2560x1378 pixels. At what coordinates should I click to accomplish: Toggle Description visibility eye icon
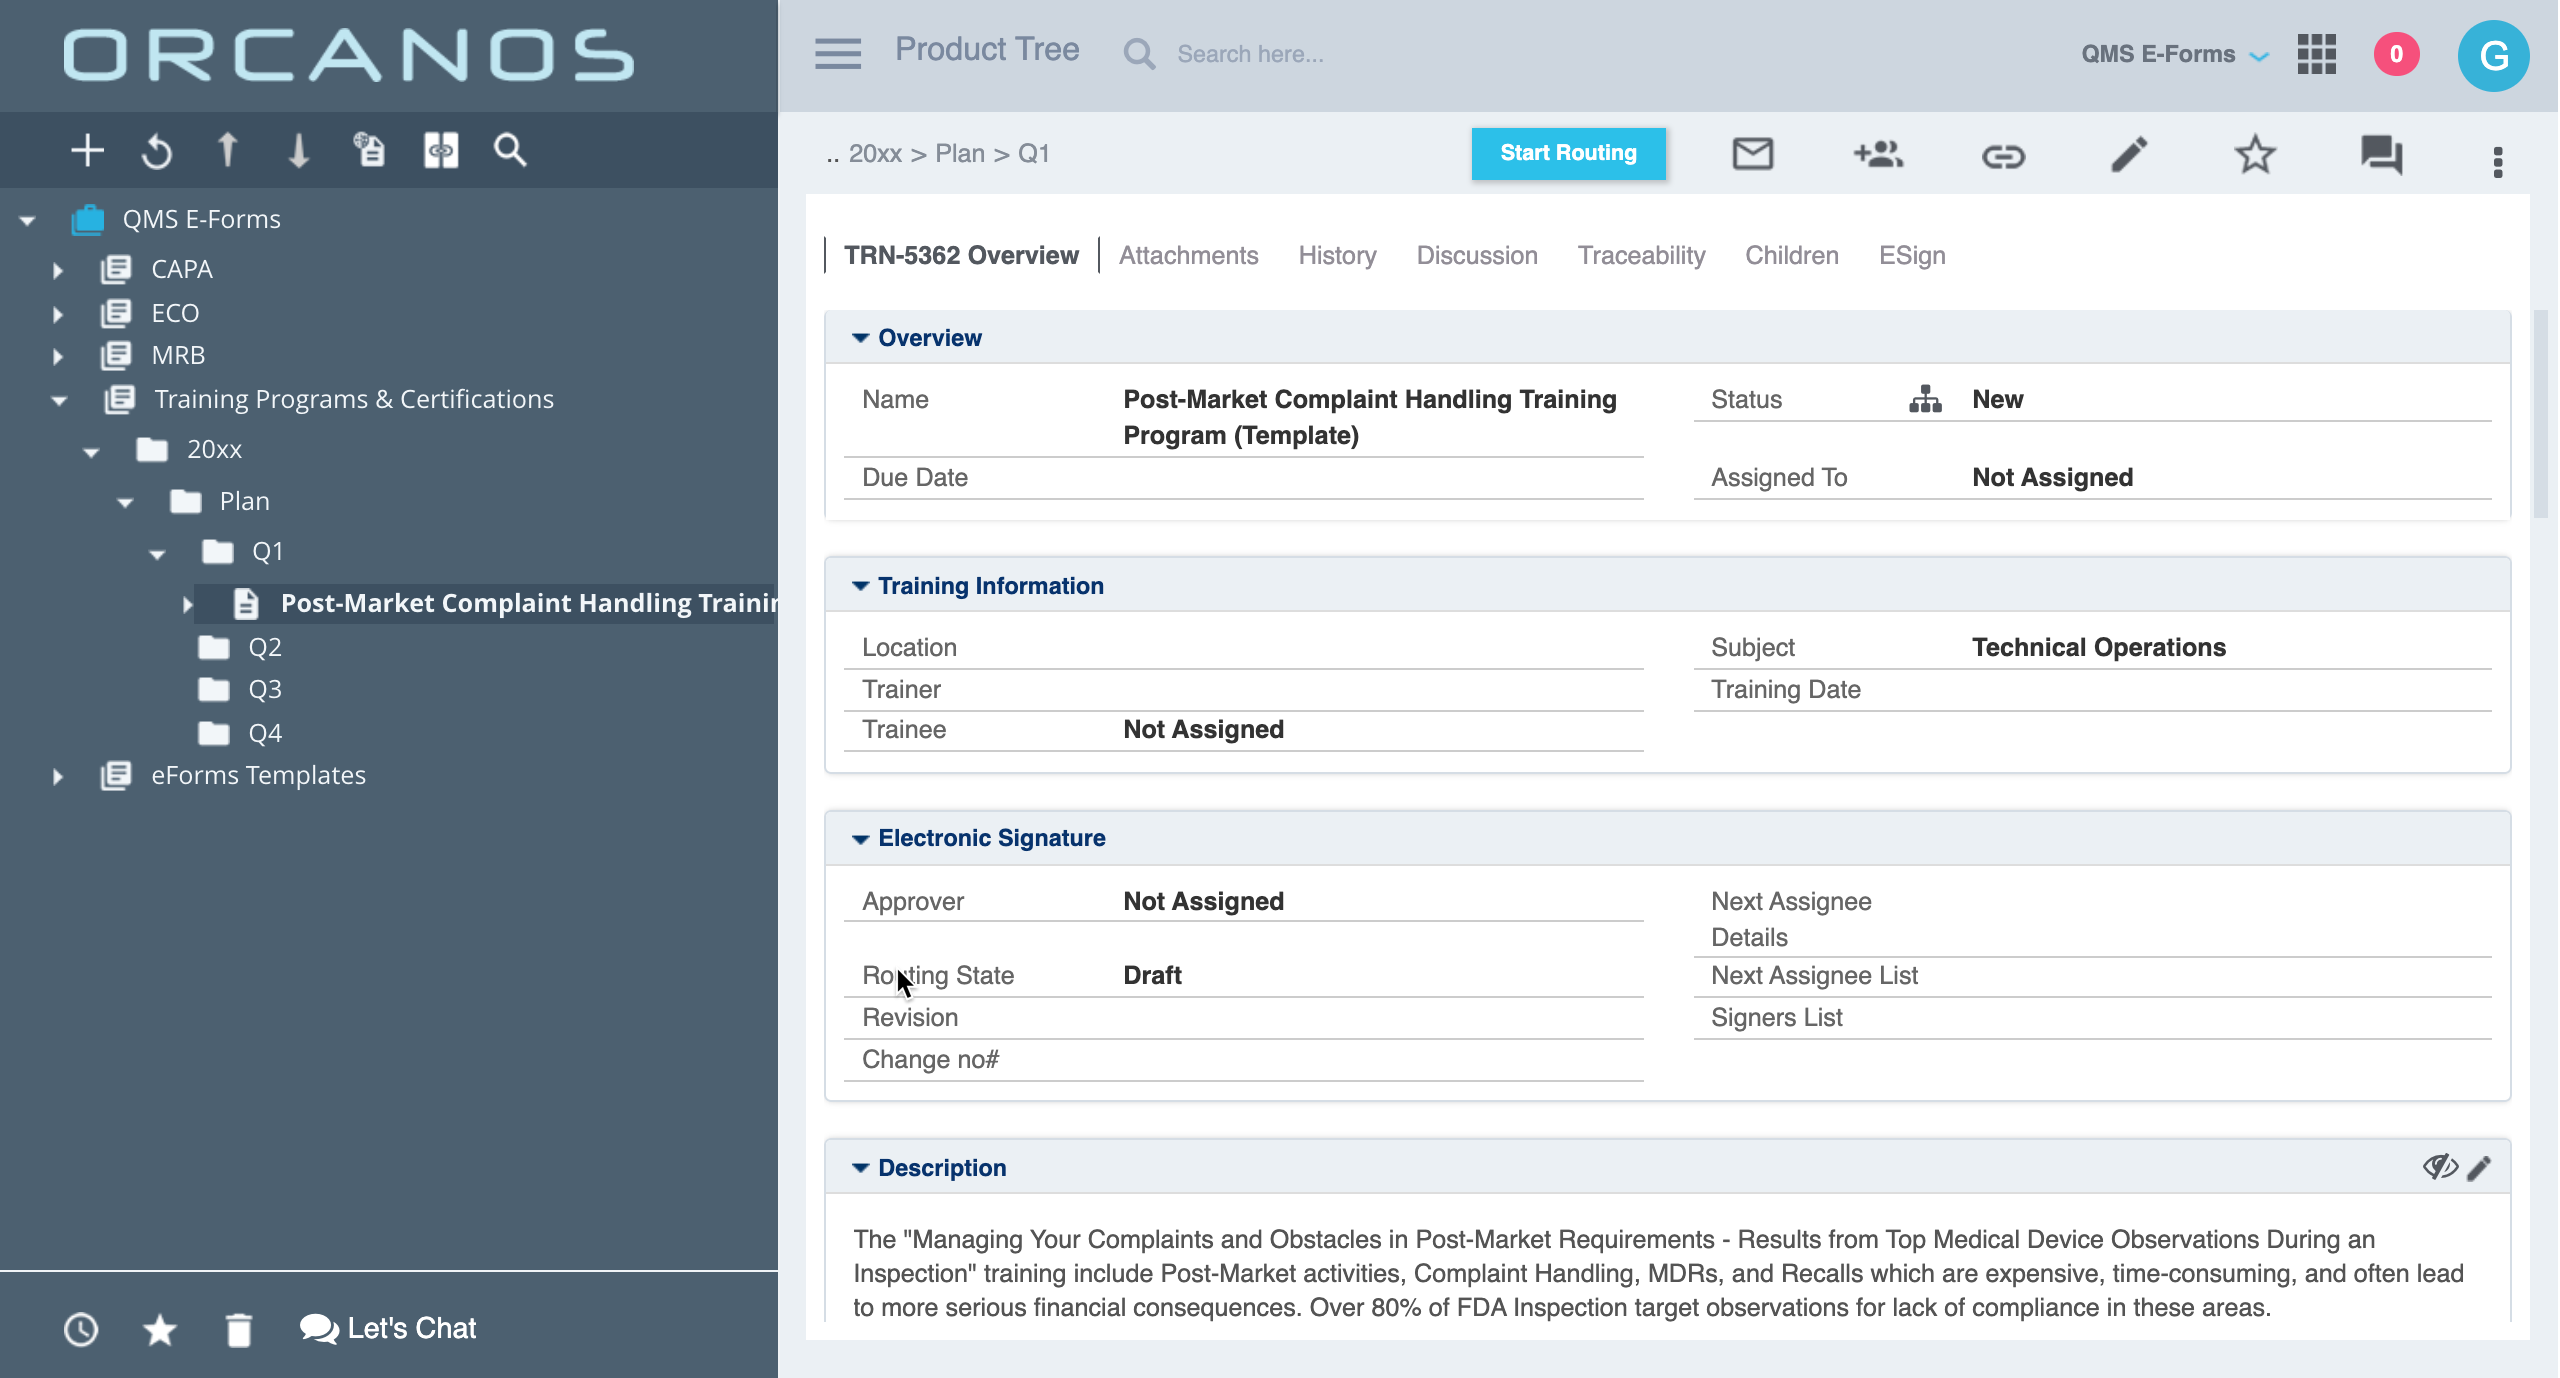click(x=2439, y=1167)
